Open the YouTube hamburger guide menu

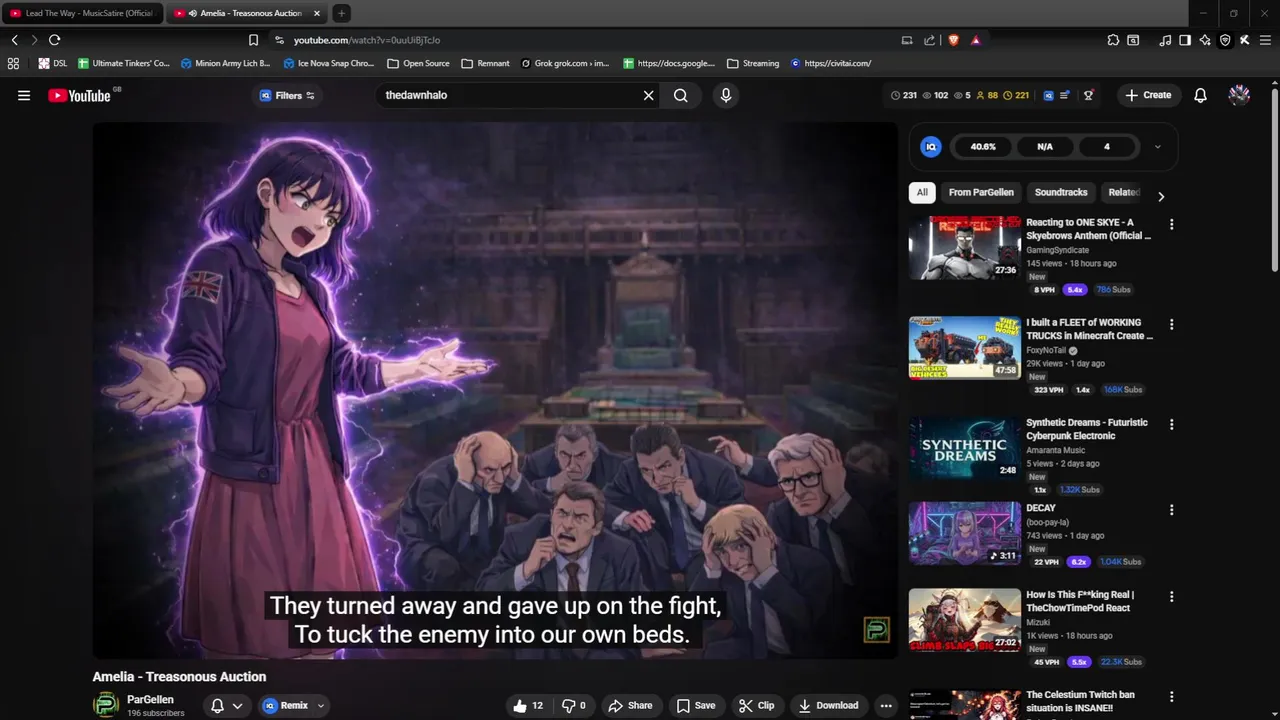[x=24, y=95]
